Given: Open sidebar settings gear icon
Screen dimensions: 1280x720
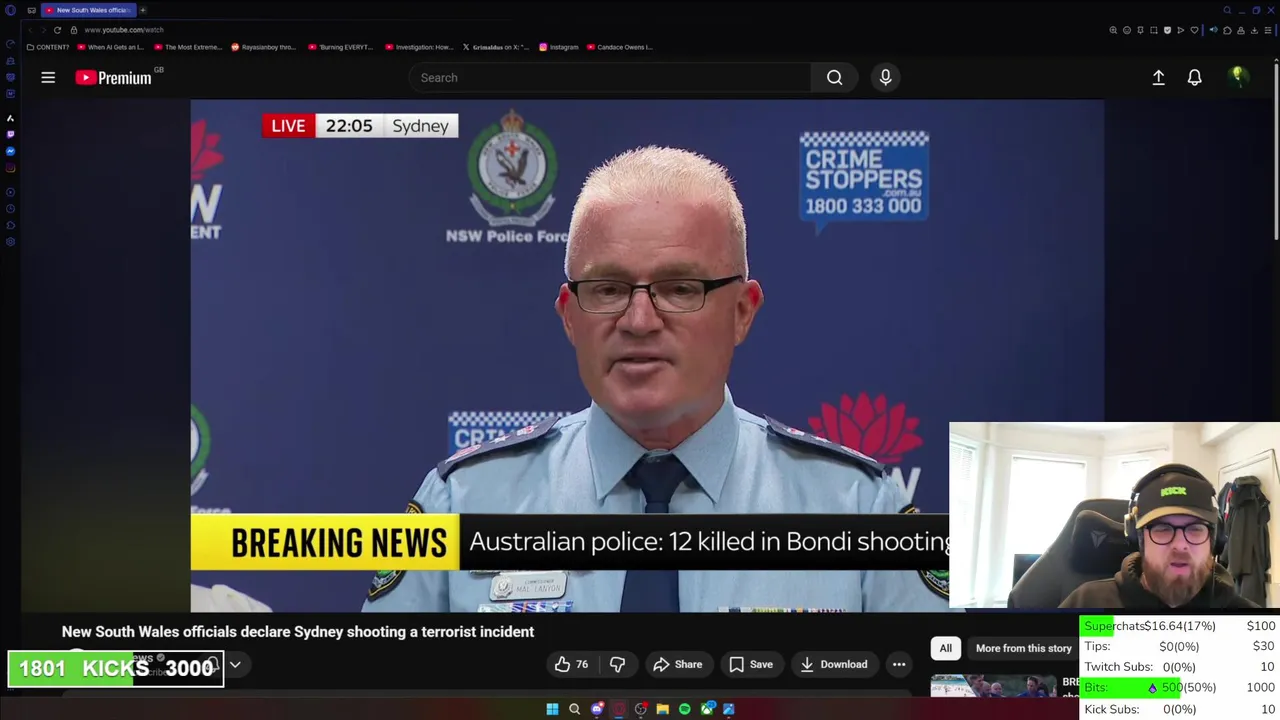Looking at the screenshot, I should (10, 241).
